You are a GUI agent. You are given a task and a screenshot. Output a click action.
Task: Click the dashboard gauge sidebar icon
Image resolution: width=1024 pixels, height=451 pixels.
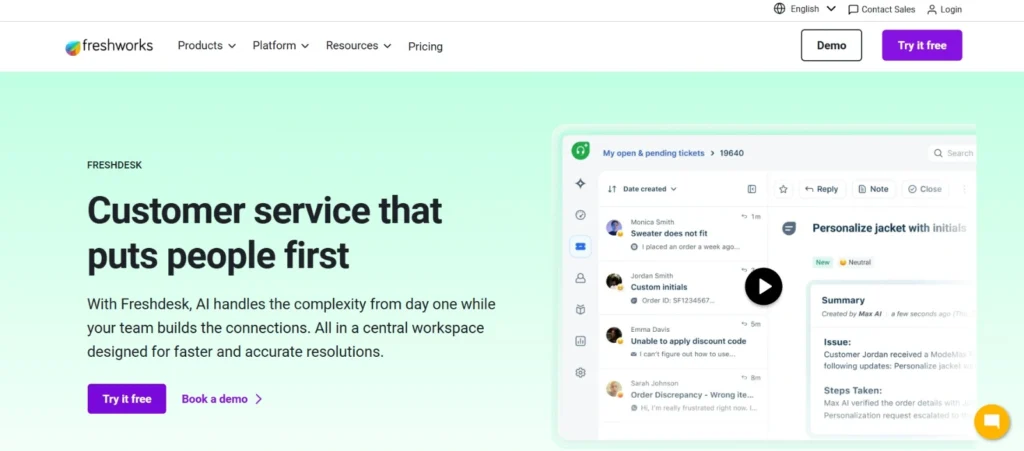580,215
